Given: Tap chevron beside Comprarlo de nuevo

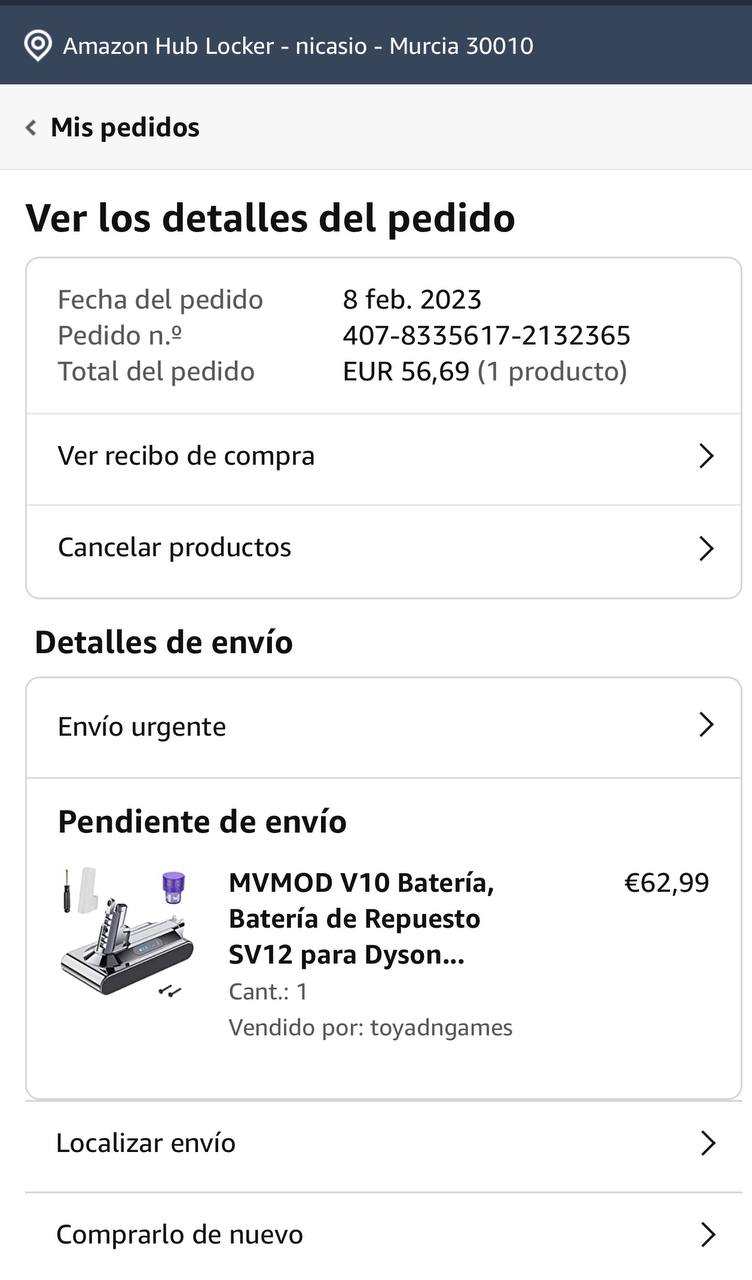Looking at the screenshot, I should tap(708, 1235).
